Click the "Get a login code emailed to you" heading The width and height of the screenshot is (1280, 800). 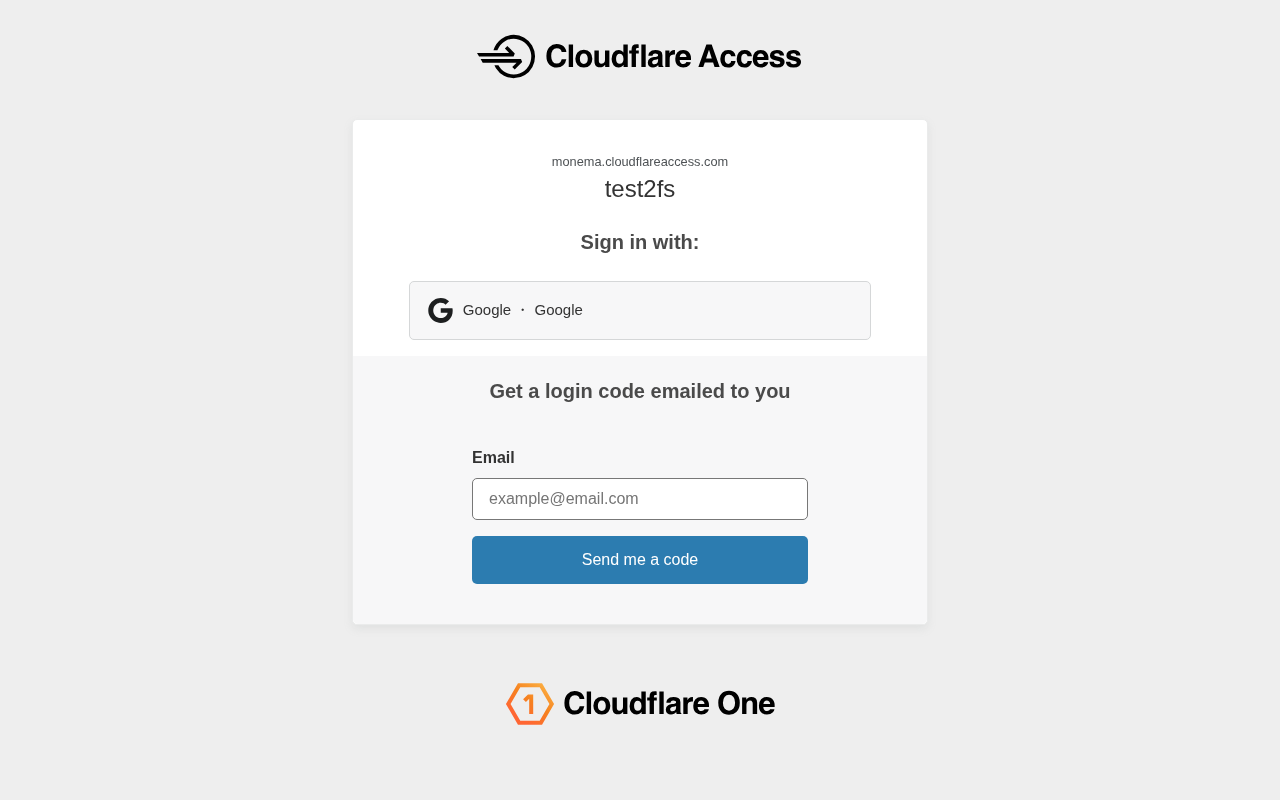point(640,391)
